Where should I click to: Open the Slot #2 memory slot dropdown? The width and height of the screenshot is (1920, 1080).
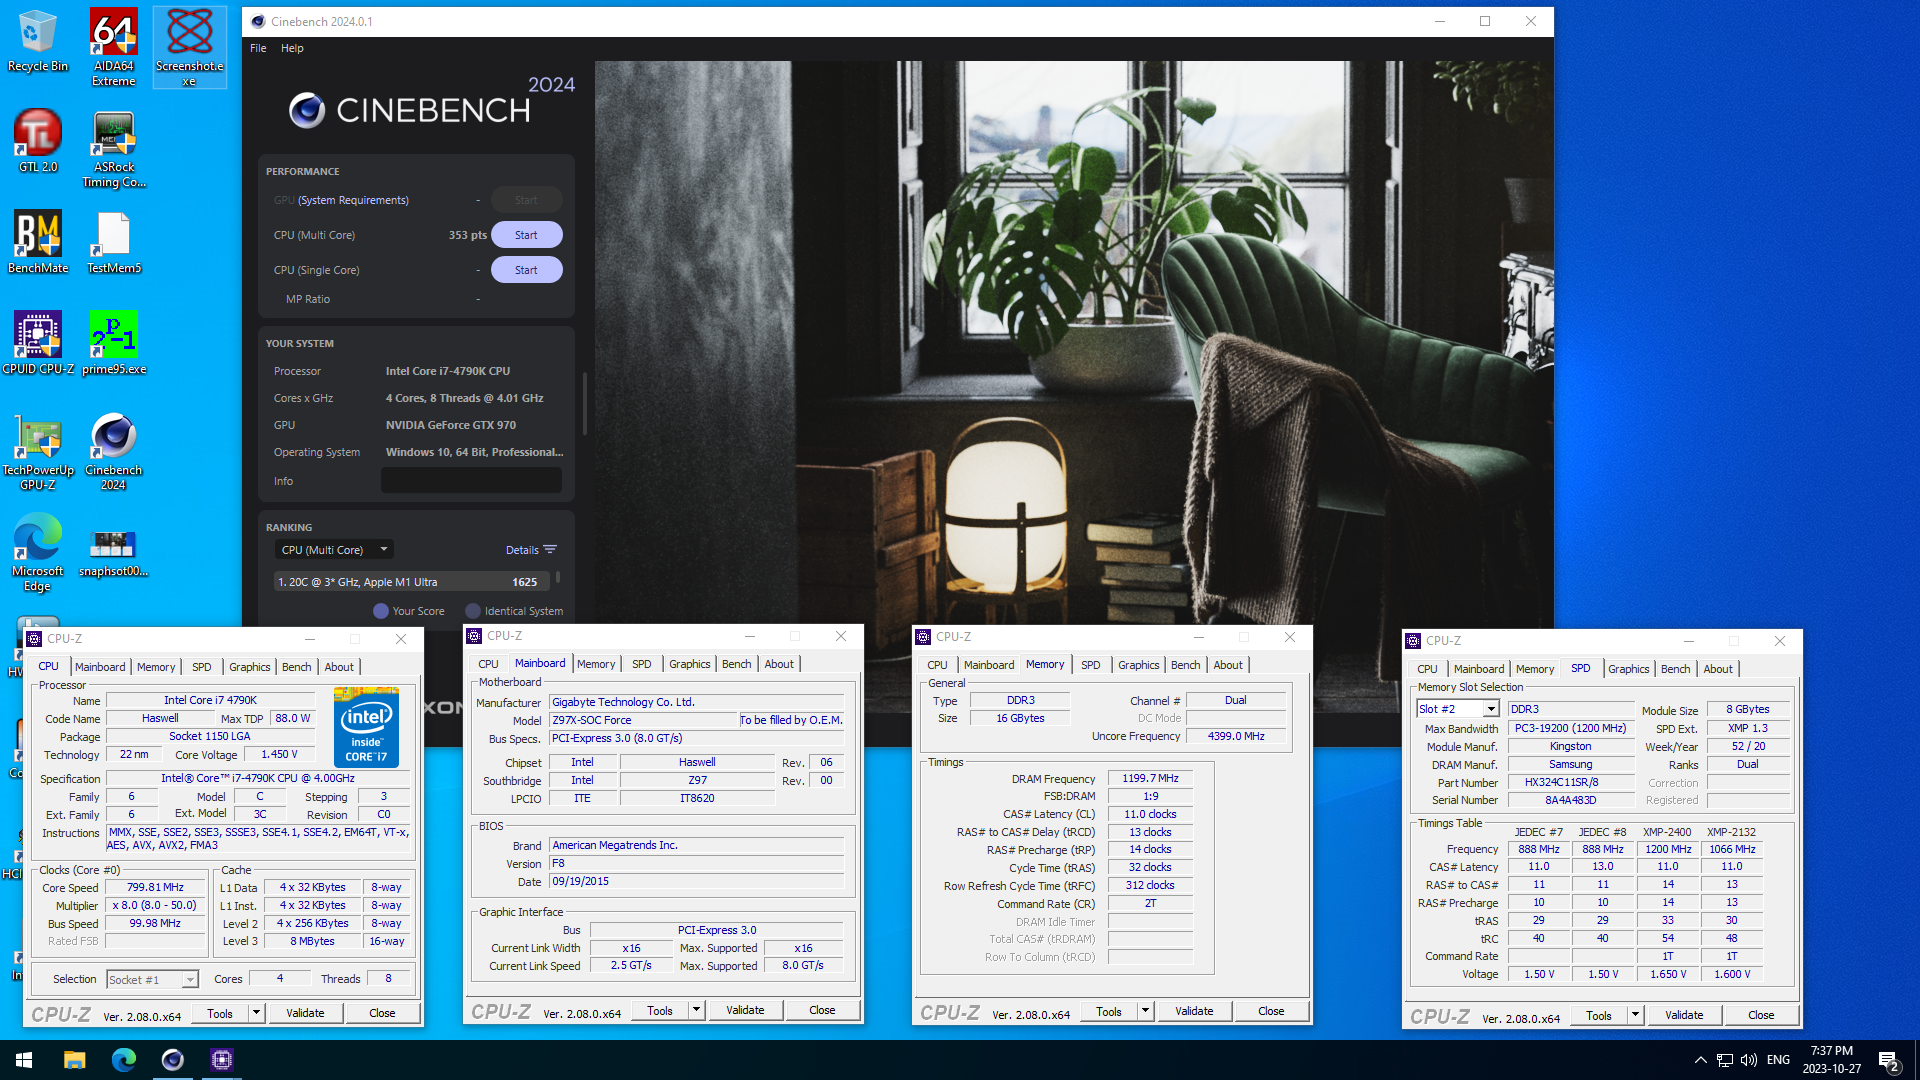[x=1458, y=709]
